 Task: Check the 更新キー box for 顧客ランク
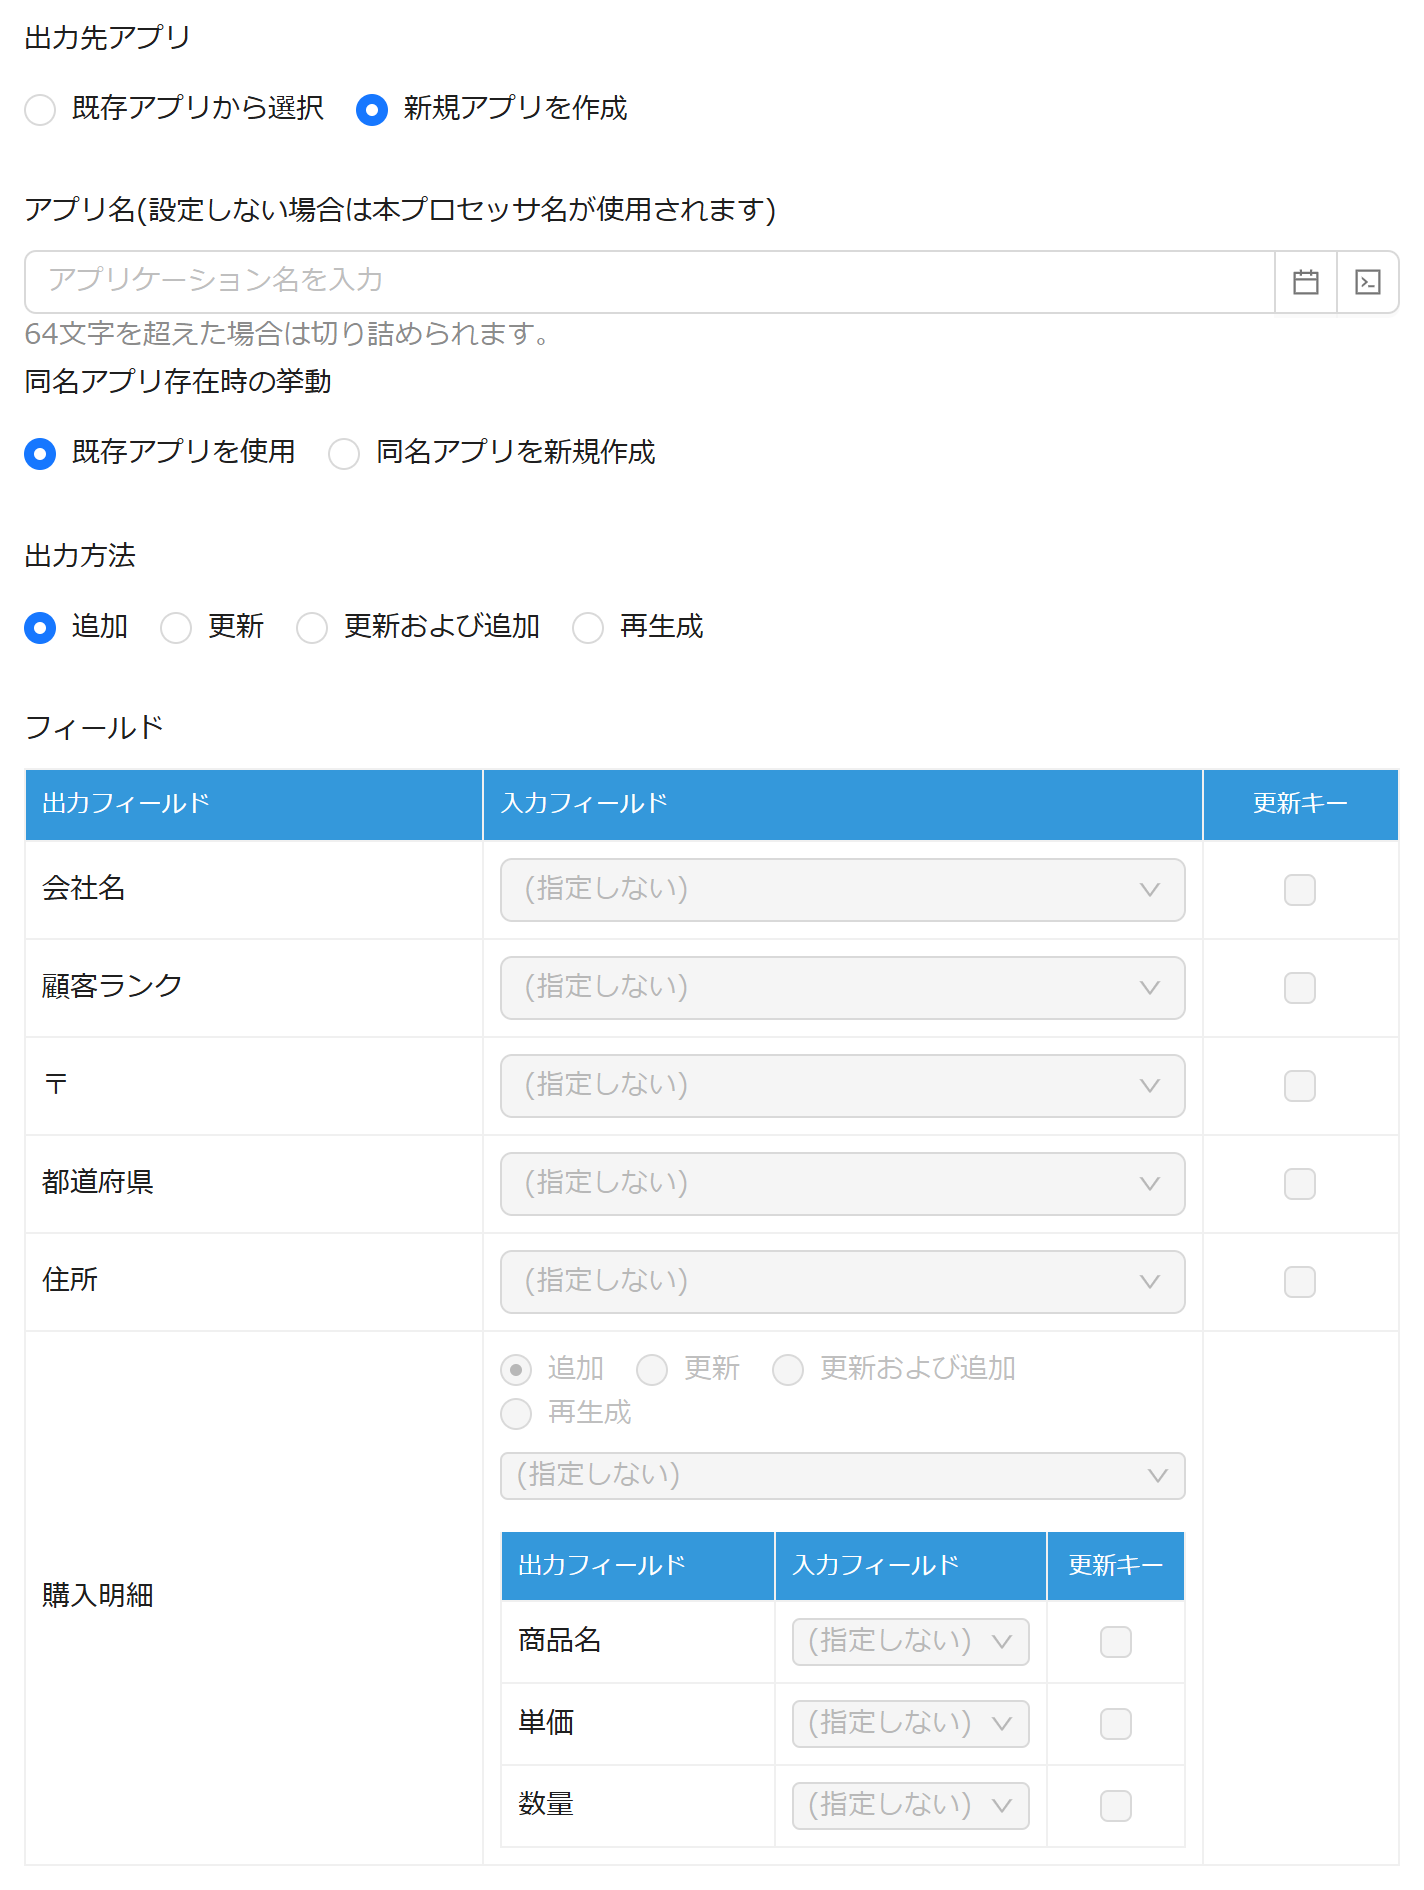click(x=1300, y=988)
